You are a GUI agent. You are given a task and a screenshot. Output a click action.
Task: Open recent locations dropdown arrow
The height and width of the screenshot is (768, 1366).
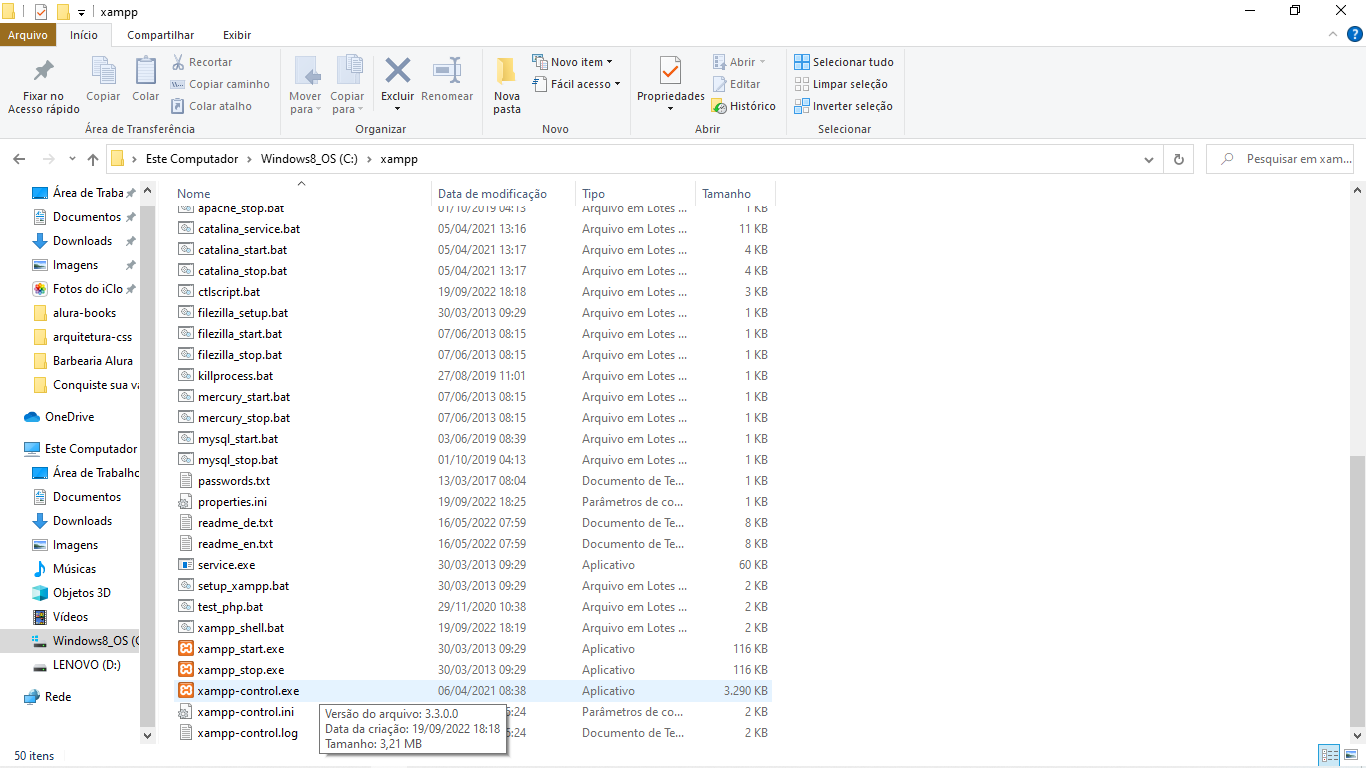pyautogui.click(x=72, y=159)
